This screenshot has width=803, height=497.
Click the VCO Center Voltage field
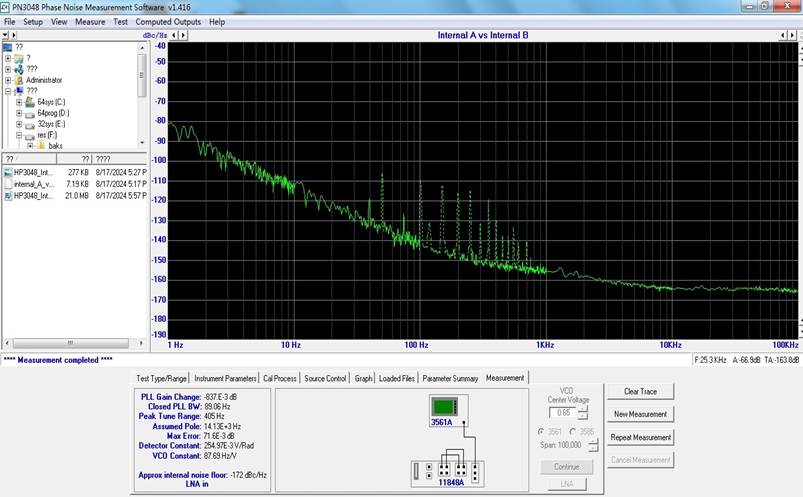point(563,412)
